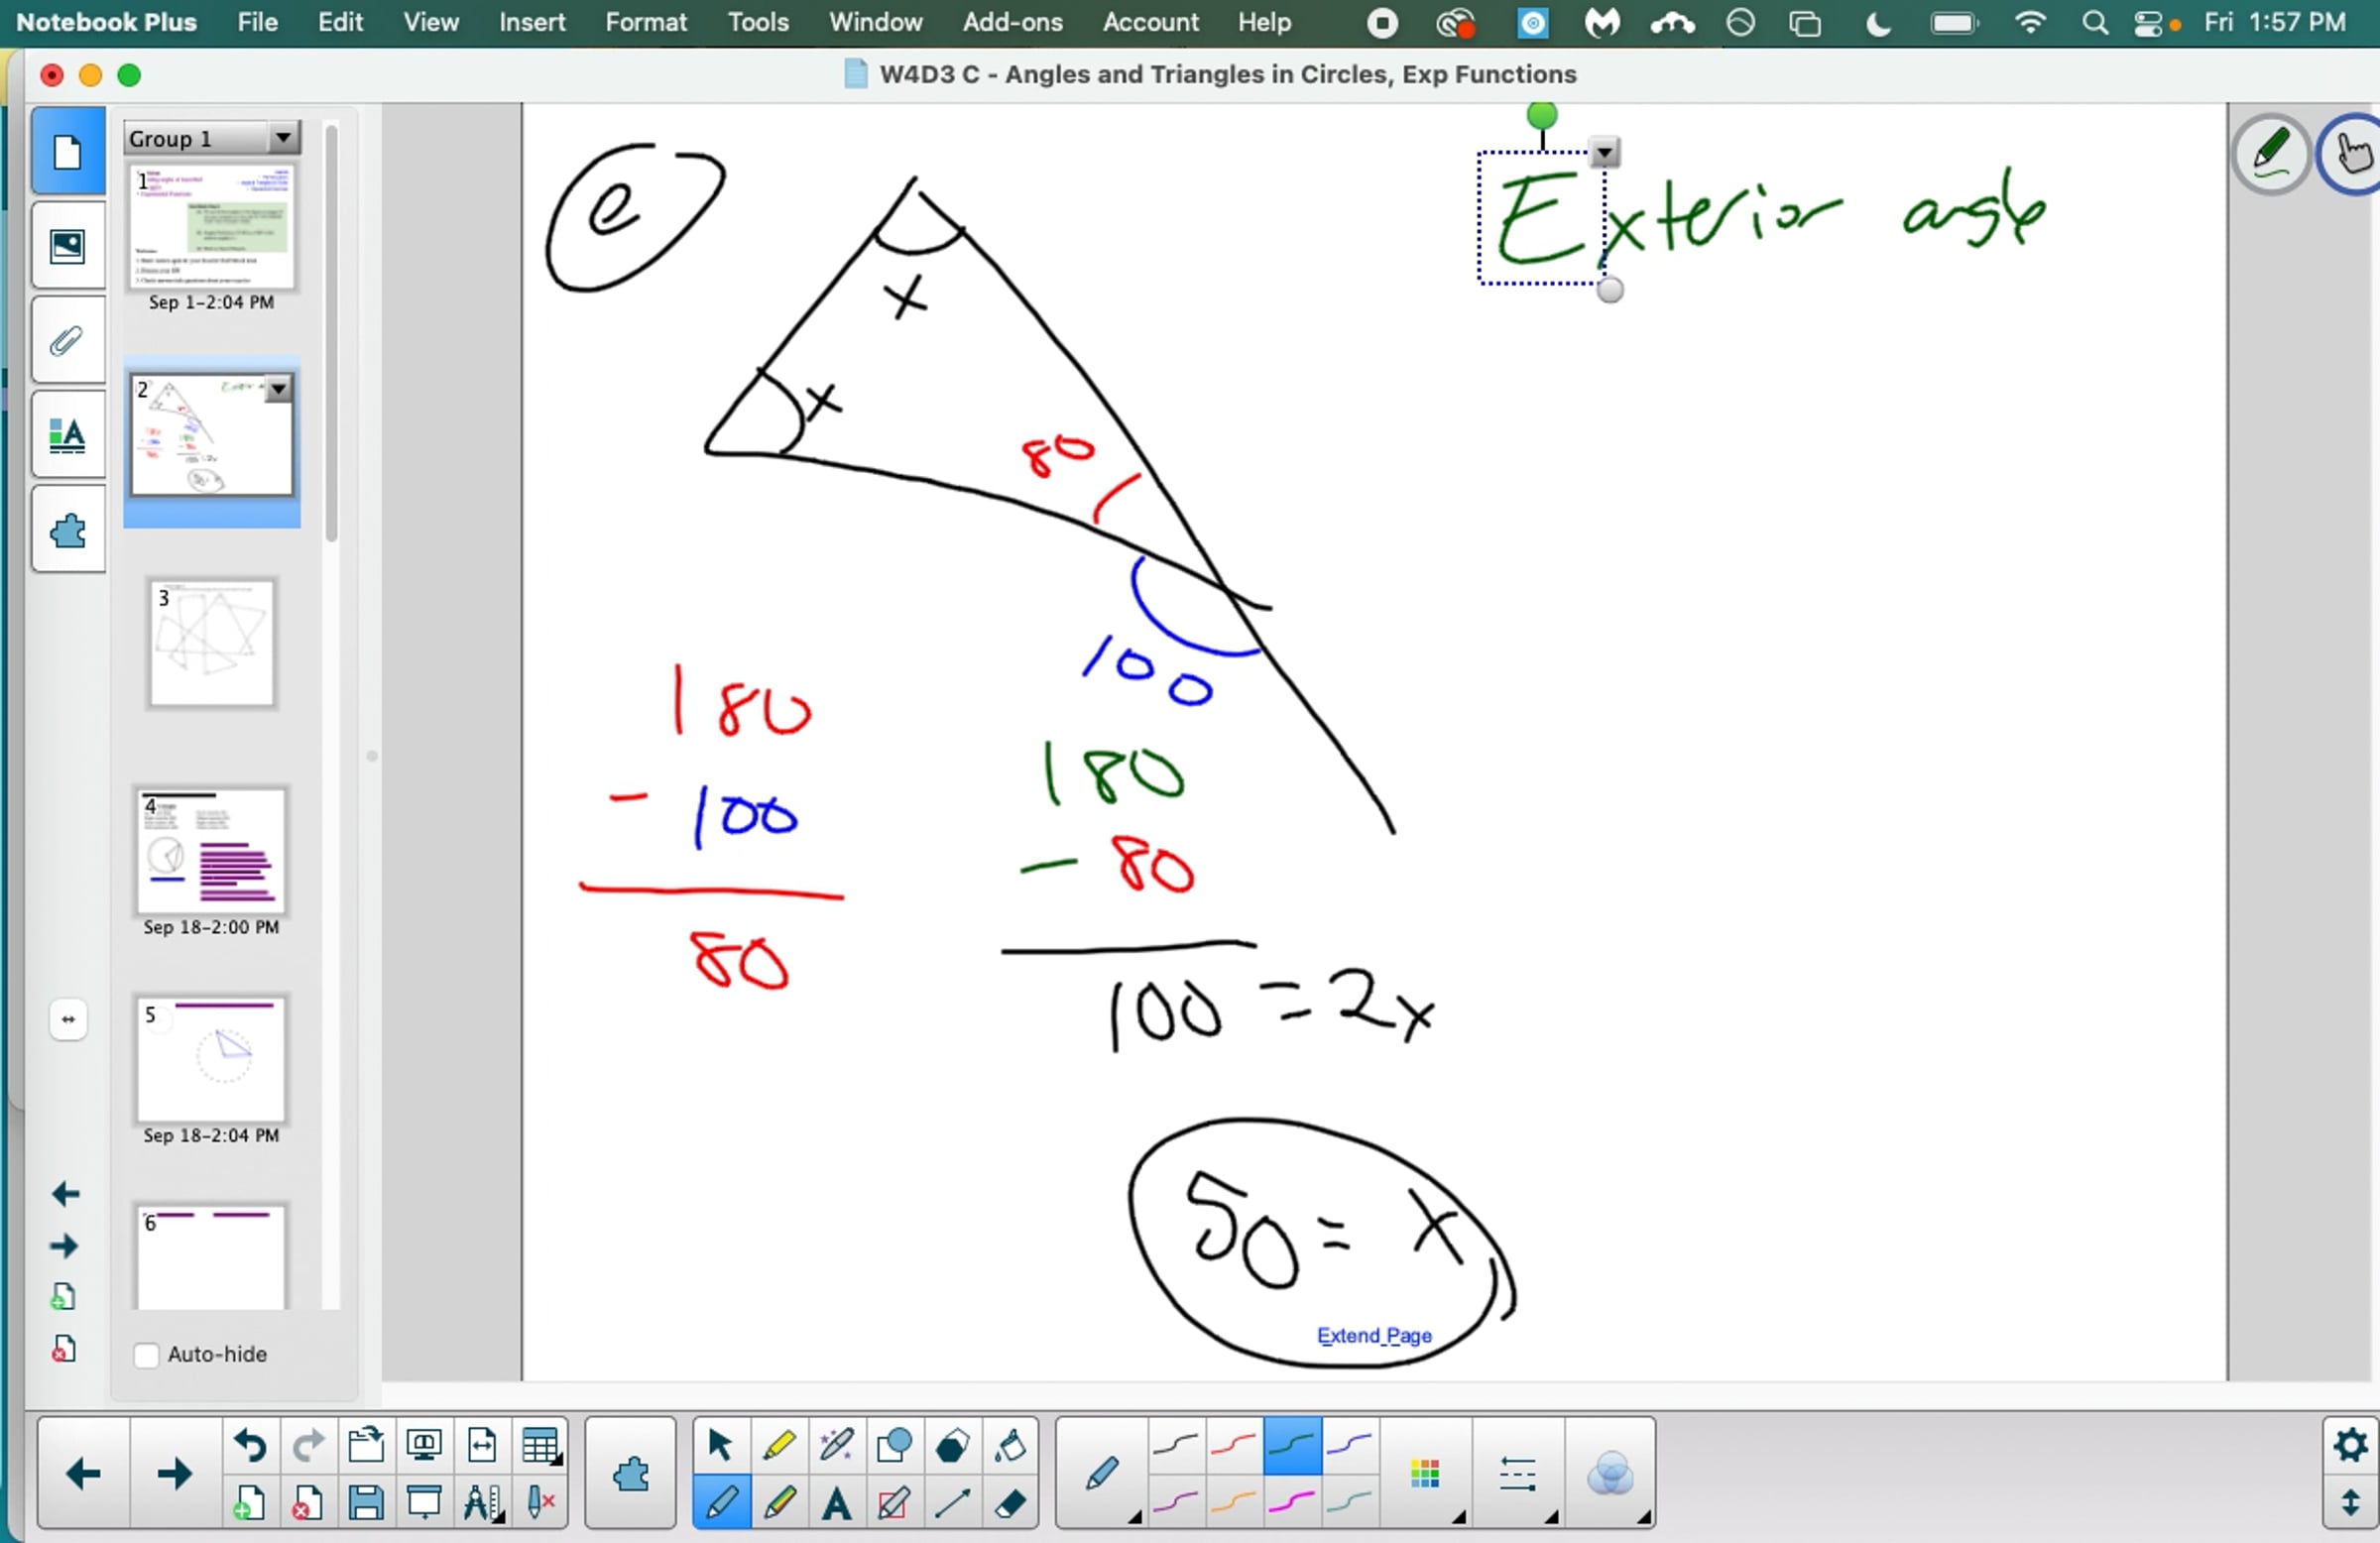Switch to finger touch mode button
The image size is (2380, 1543).
pyautogui.click(x=2352, y=153)
